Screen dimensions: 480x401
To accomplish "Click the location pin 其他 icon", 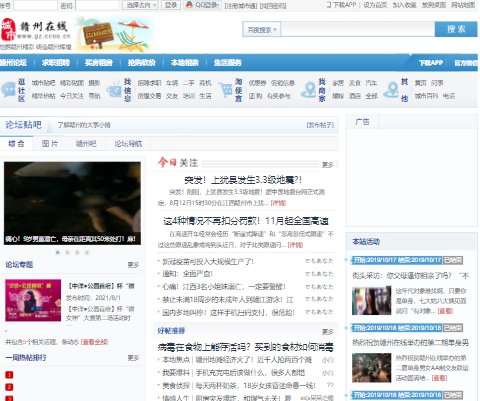I will click(x=391, y=90).
